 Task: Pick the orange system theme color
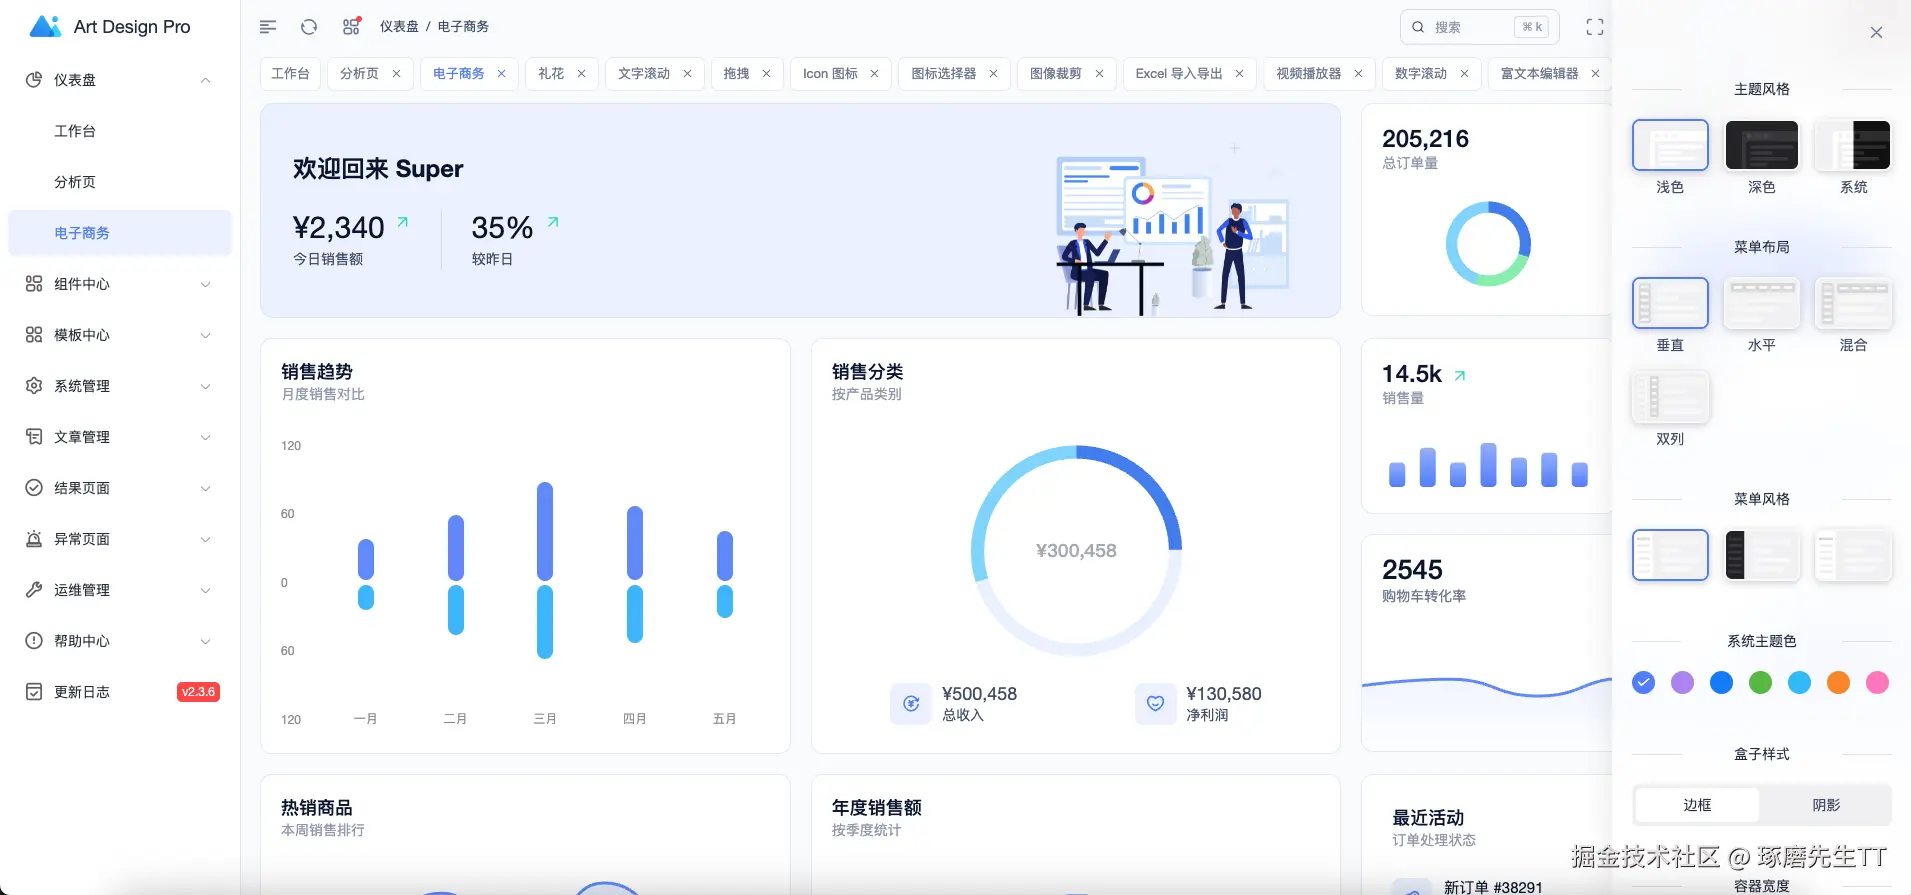pyautogui.click(x=1838, y=682)
